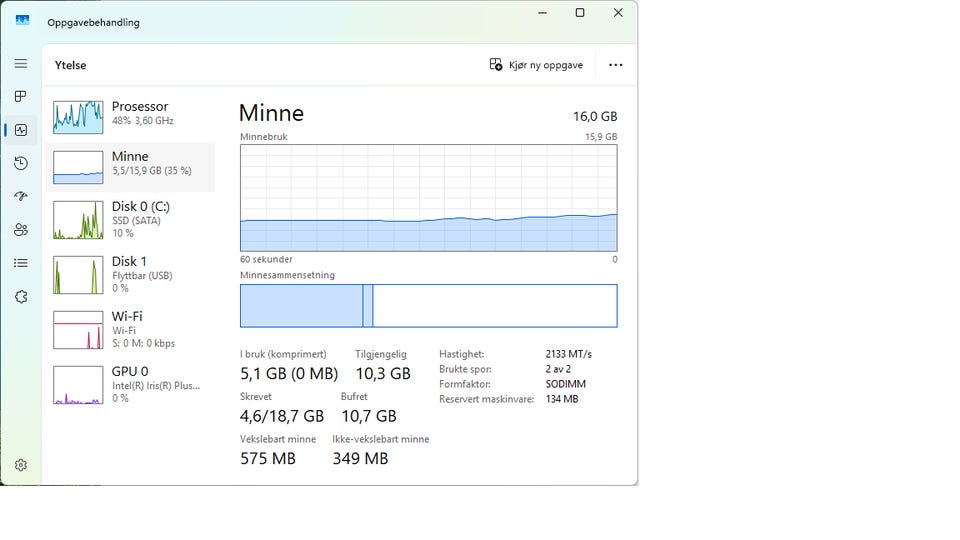Open Task Manager settings gear

[21, 465]
